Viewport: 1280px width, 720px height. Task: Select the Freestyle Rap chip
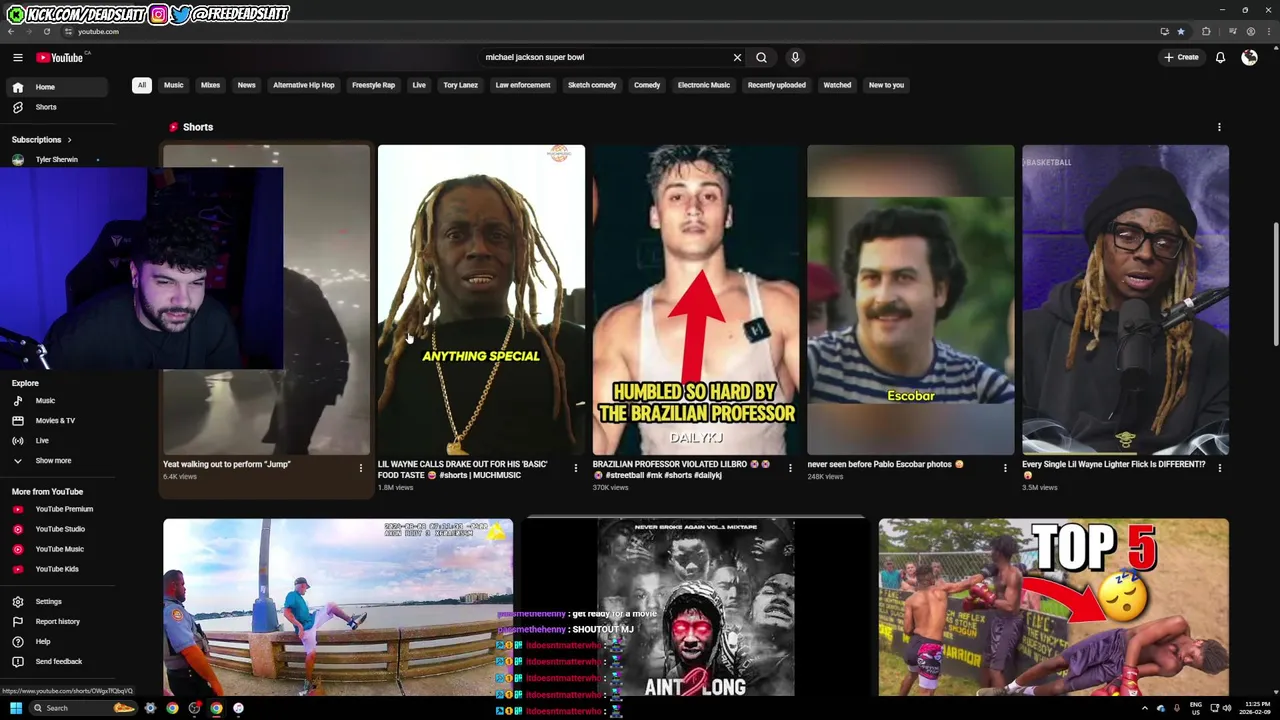[373, 85]
